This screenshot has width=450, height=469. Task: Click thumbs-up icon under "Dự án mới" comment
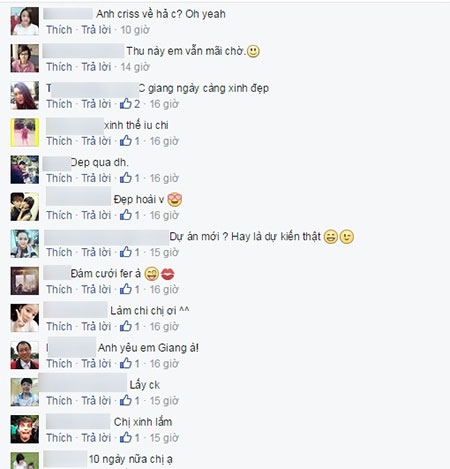tap(126, 252)
